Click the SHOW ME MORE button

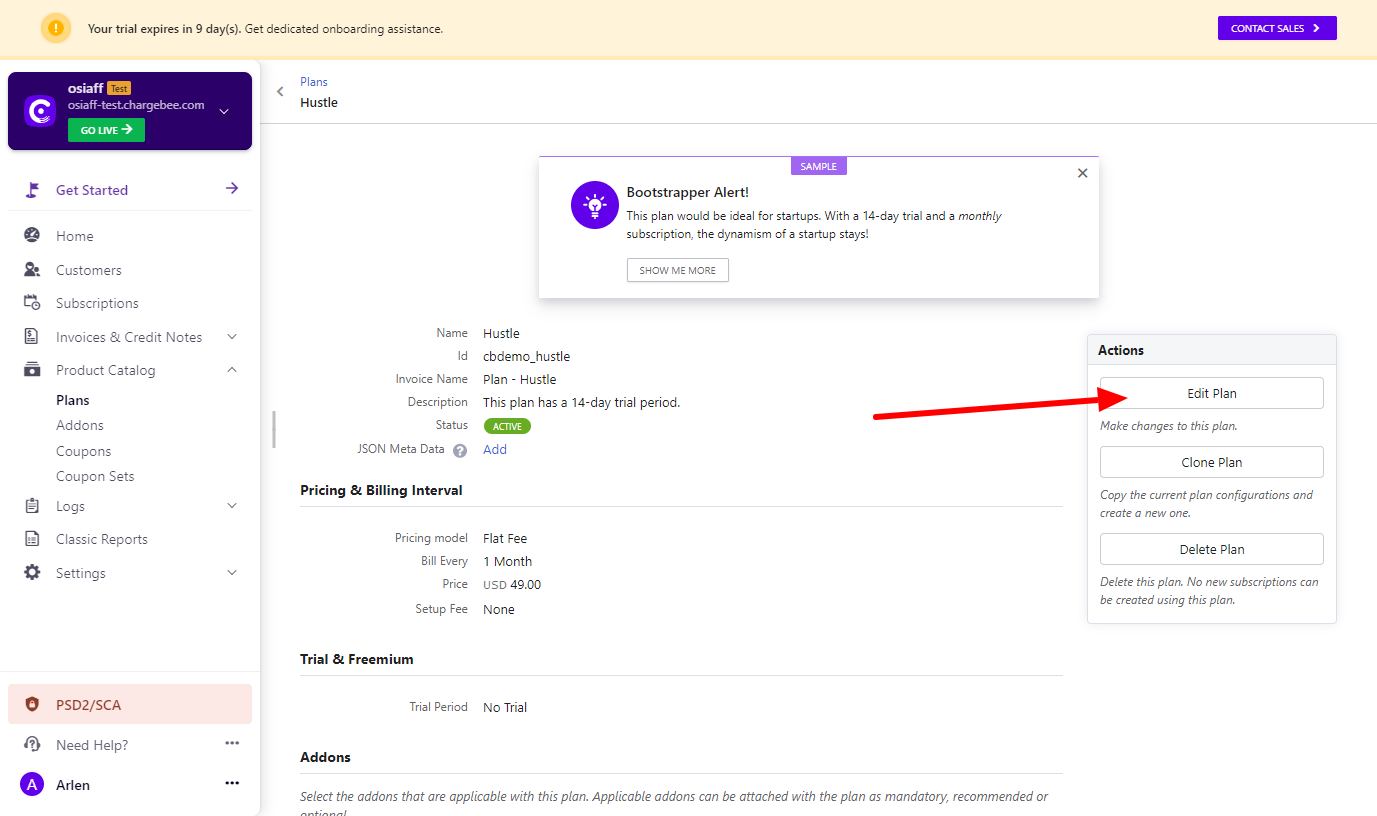(x=678, y=270)
